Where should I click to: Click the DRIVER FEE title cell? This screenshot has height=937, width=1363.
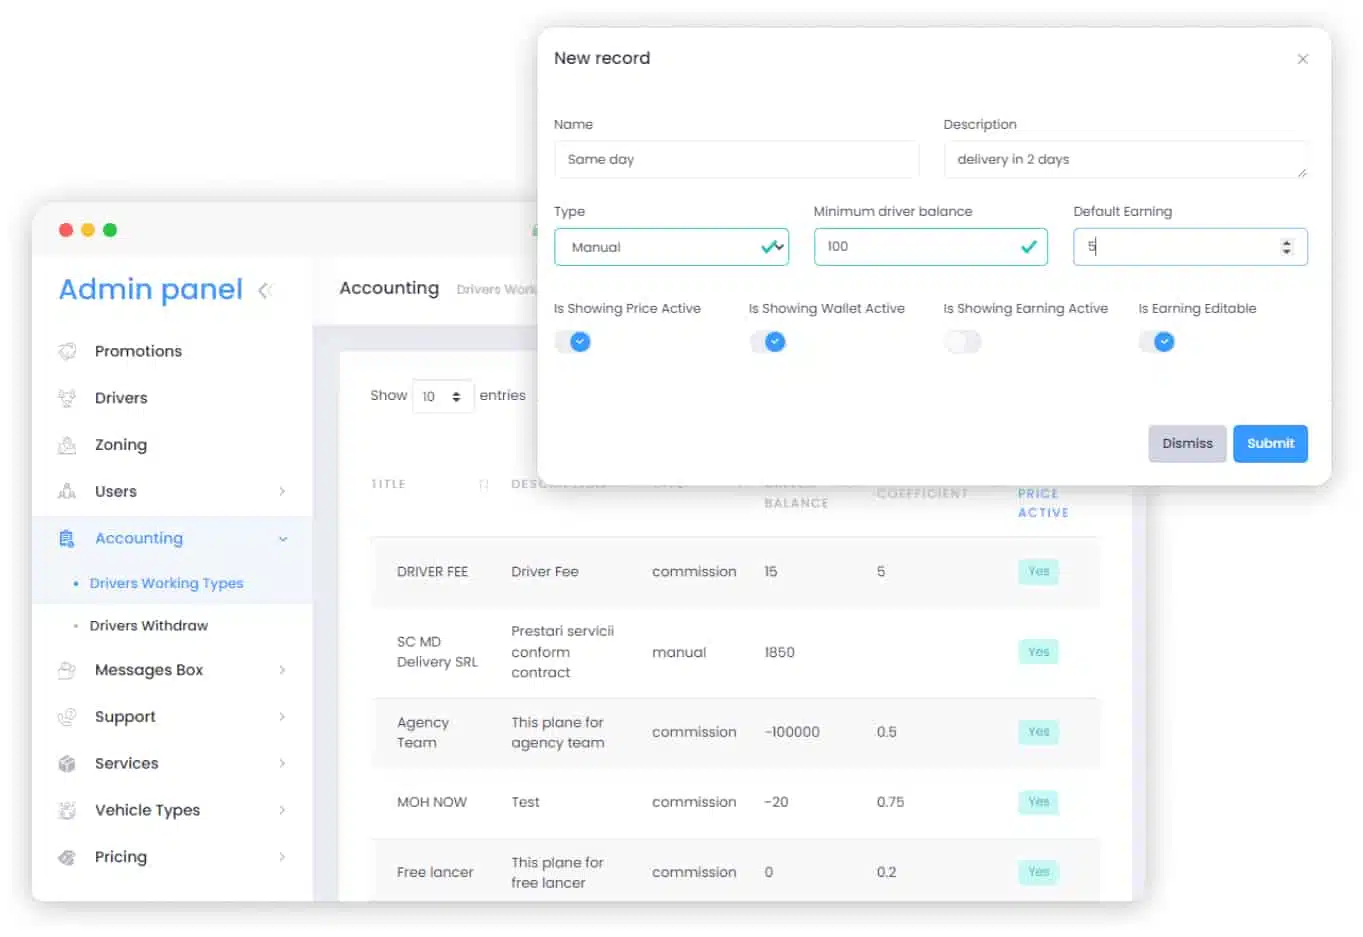(432, 572)
